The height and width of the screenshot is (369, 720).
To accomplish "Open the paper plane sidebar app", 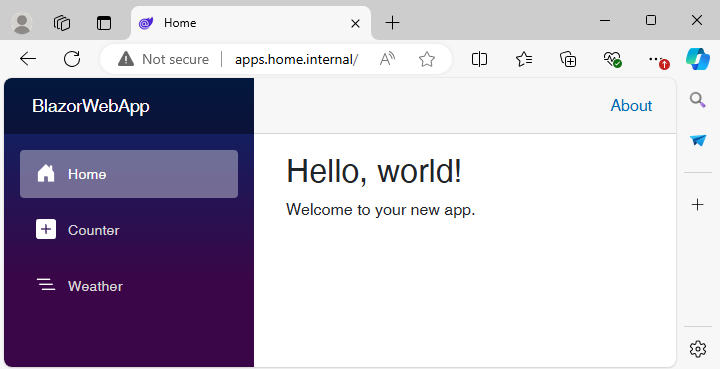I will coord(698,140).
